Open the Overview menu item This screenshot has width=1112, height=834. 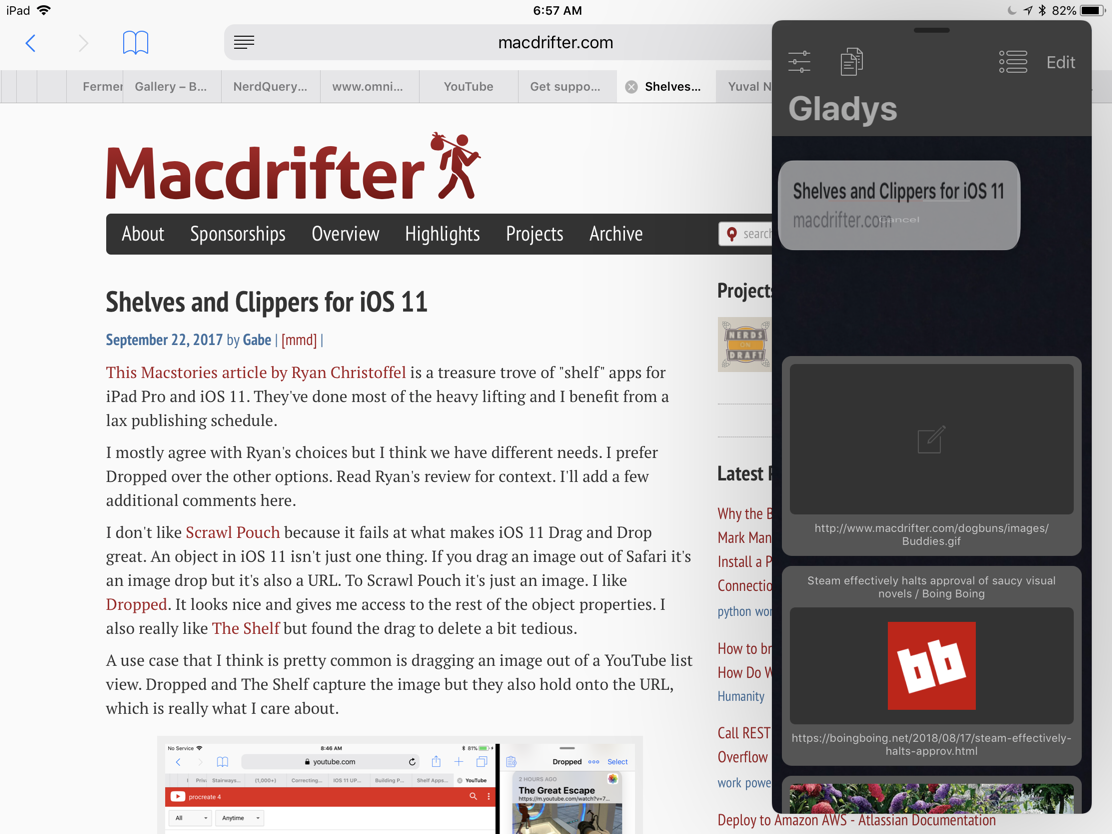345,234
